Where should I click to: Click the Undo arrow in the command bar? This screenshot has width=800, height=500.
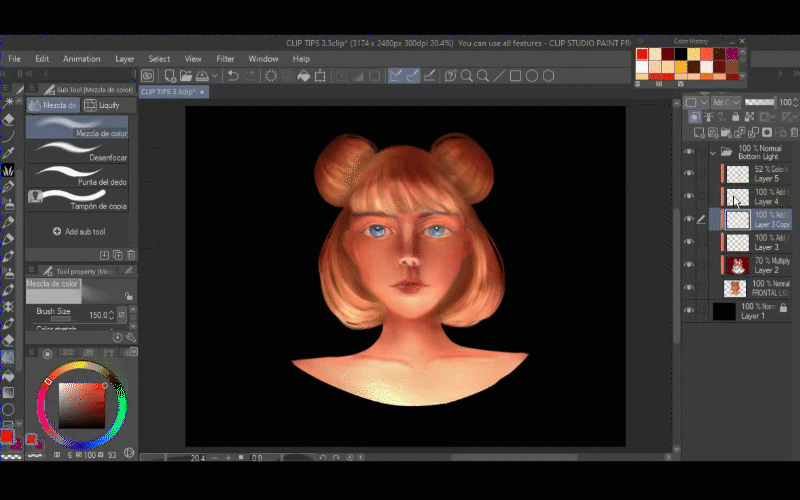233,76
